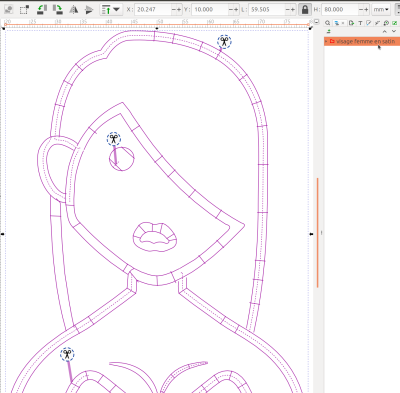Open Text and Font dock tab
This screenshot has width=400, height=393.
tap(360, 23)
